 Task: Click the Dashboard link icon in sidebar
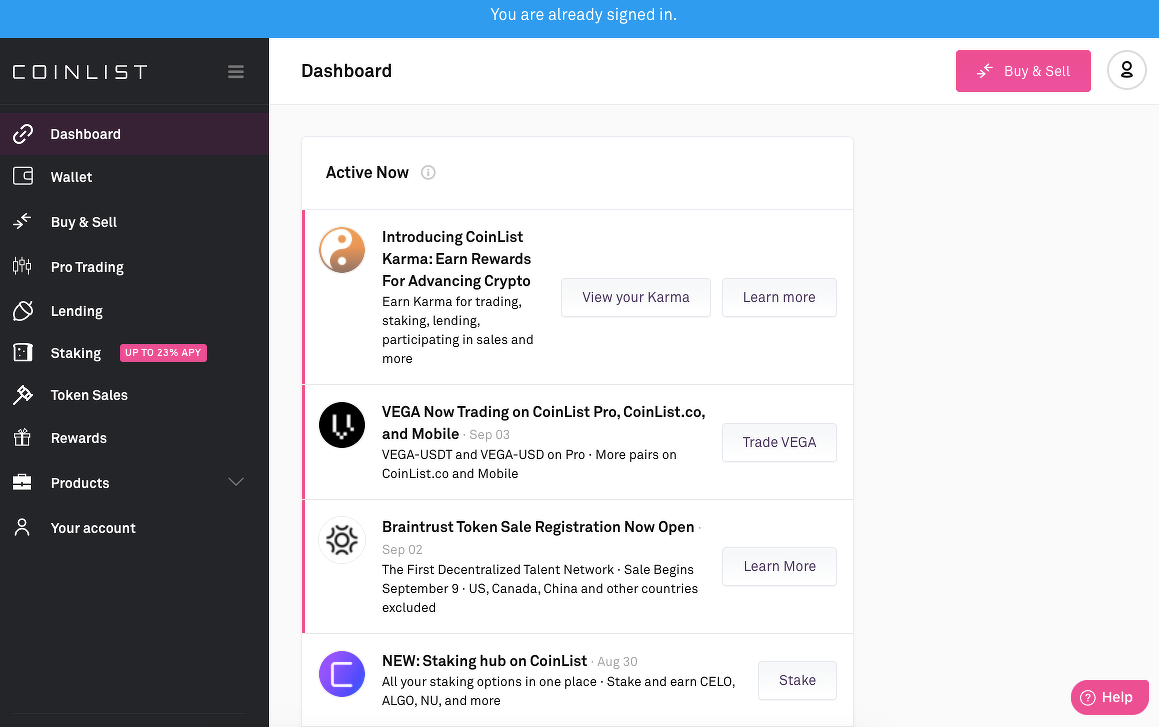23,134
